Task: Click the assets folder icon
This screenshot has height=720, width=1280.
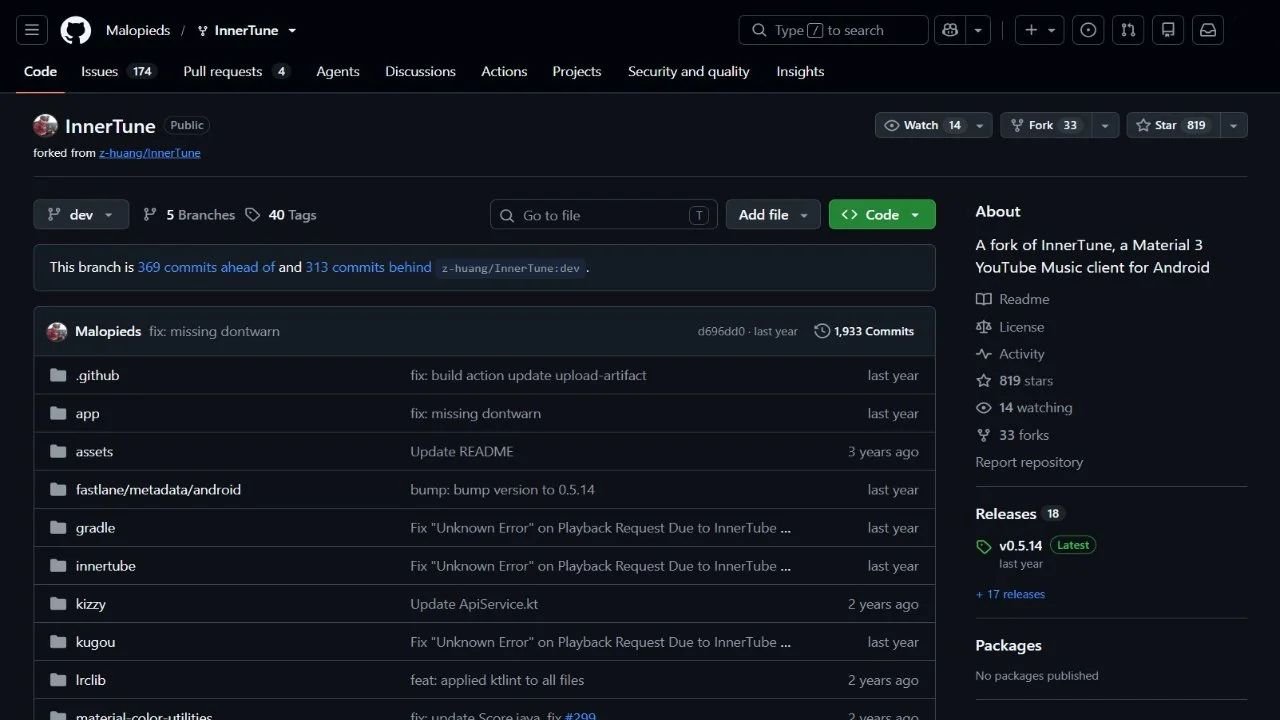Action: click(58, 451)
